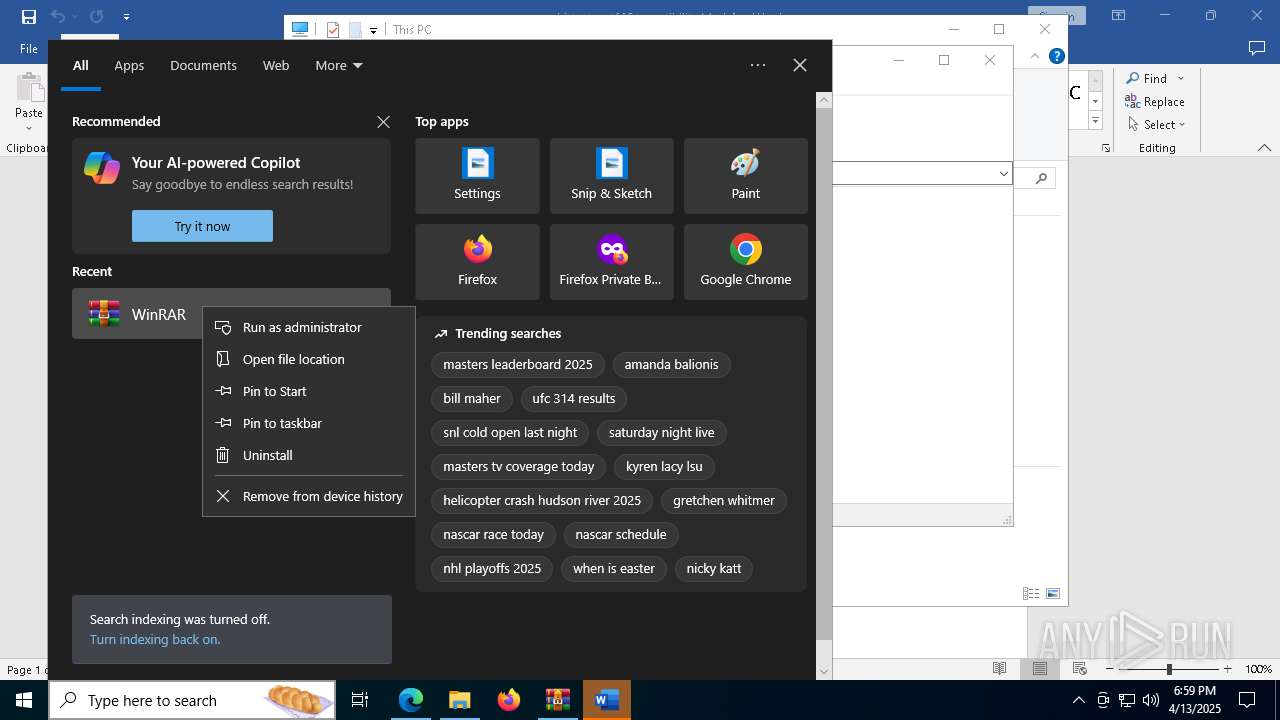Screen dimensions: 1280x720
Task: Choose Uninstall from context menu
Action: coord(309,455)
